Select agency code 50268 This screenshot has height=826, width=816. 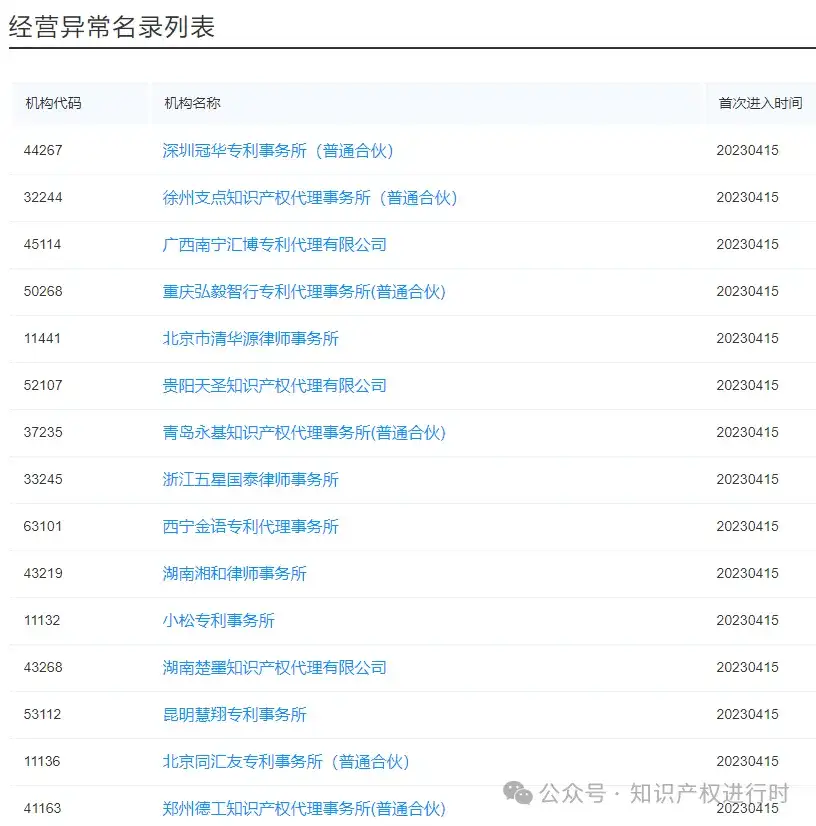pos(43,291)
